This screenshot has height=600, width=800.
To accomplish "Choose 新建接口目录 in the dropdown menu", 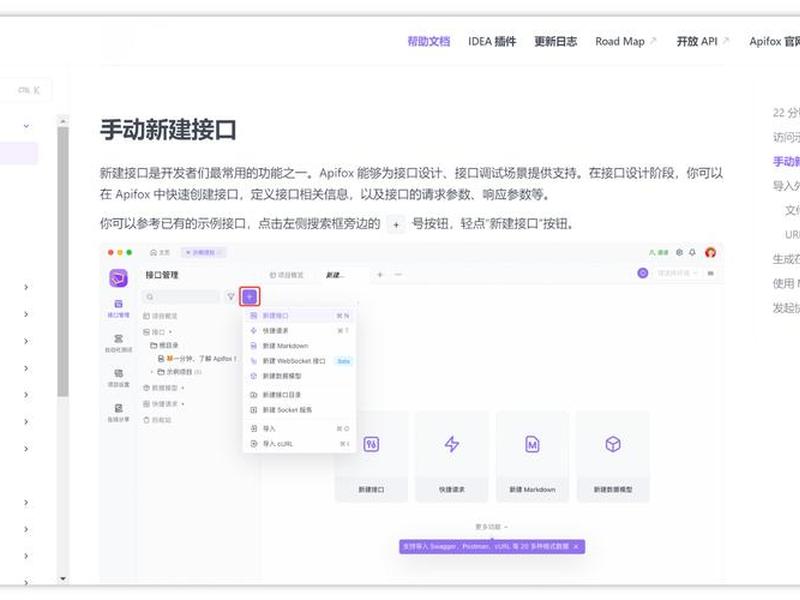I will click(x=300, y=395).
